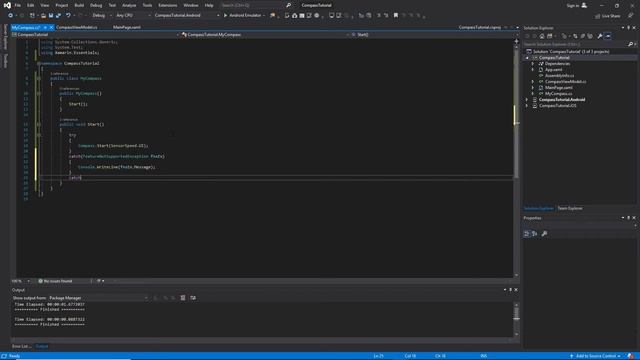Toggle Preview Selected Items in Solution Explorer
640x360 pixels.
pos(608,36)
